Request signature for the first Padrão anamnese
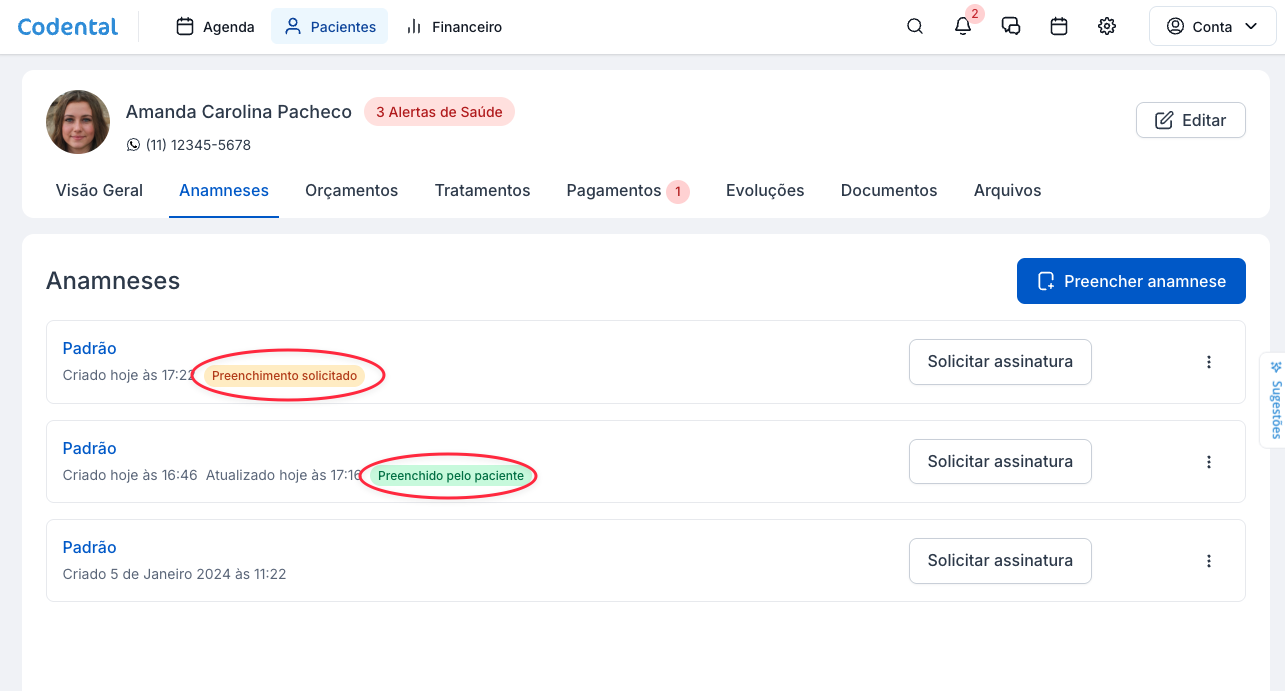The height and width of the screenshot is (691, 1285). [999, 362]
